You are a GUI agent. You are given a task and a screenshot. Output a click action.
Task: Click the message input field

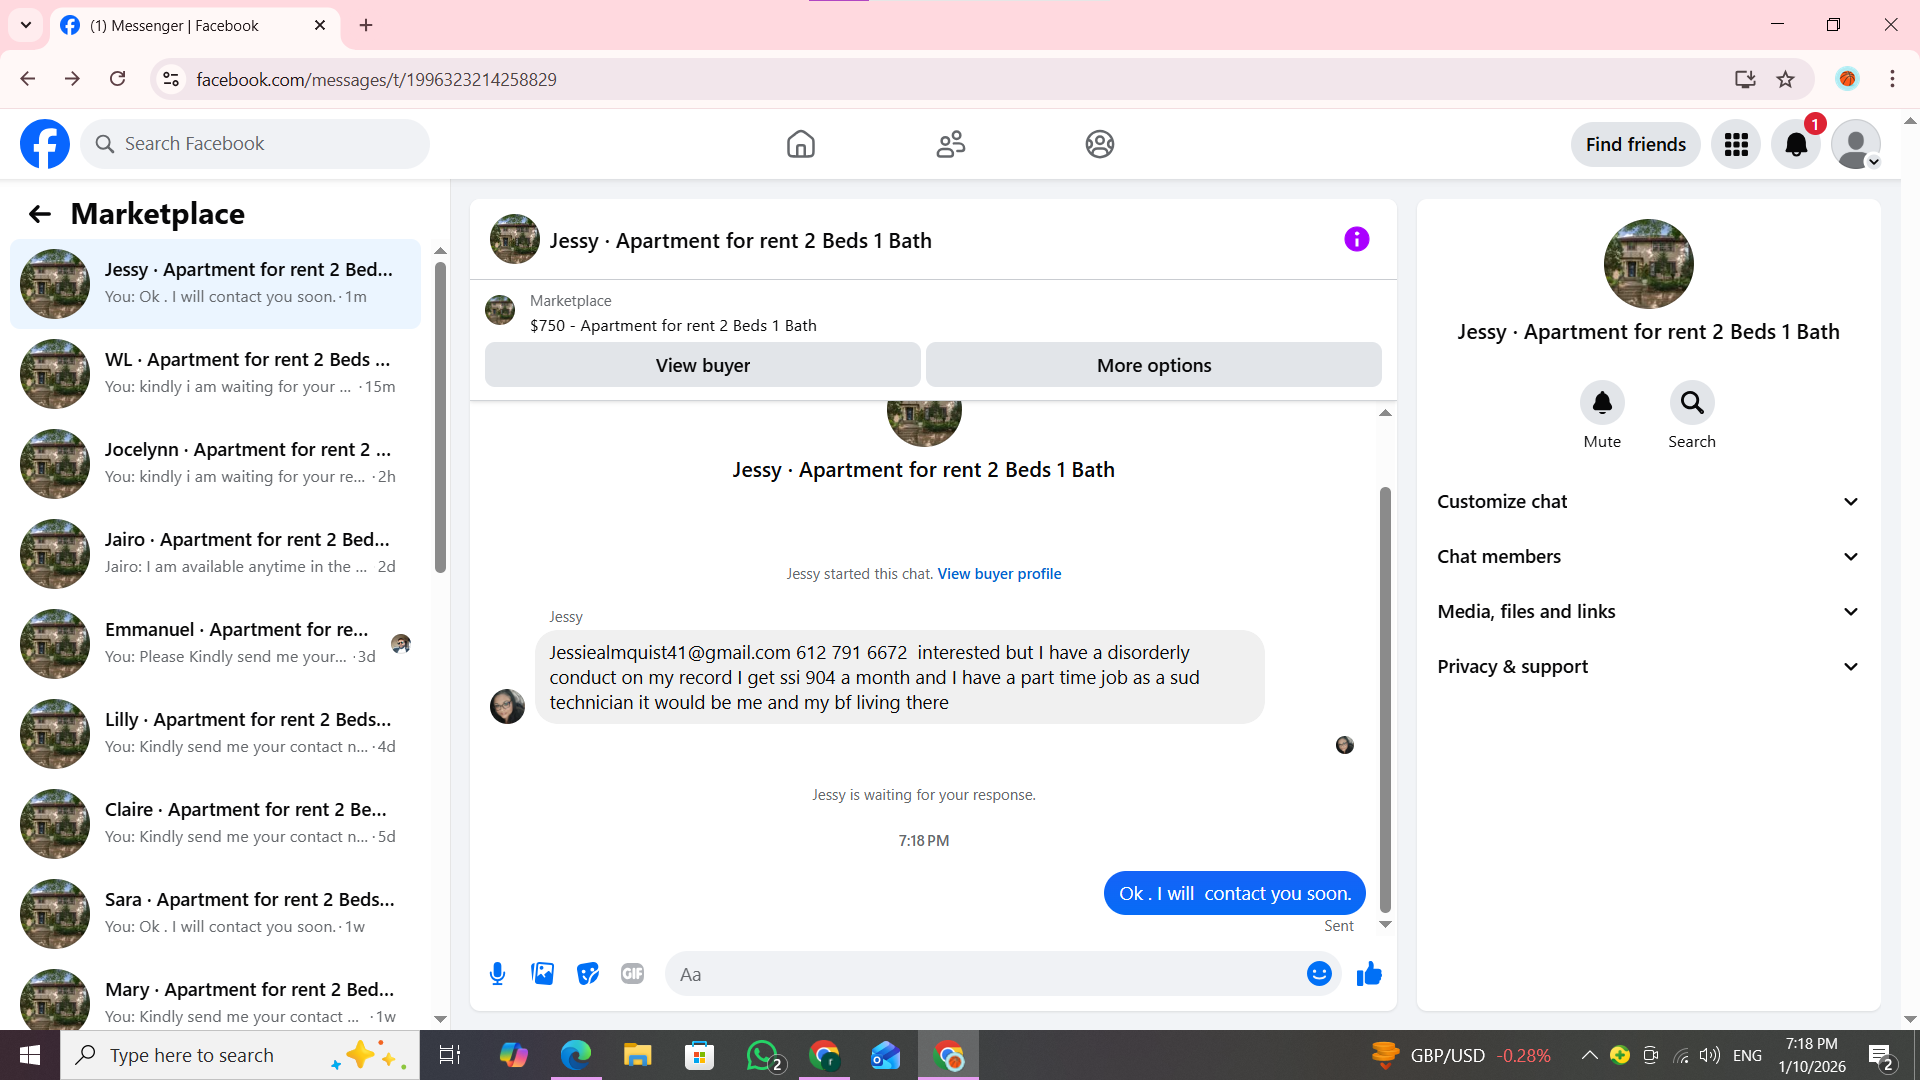(985, 974)
